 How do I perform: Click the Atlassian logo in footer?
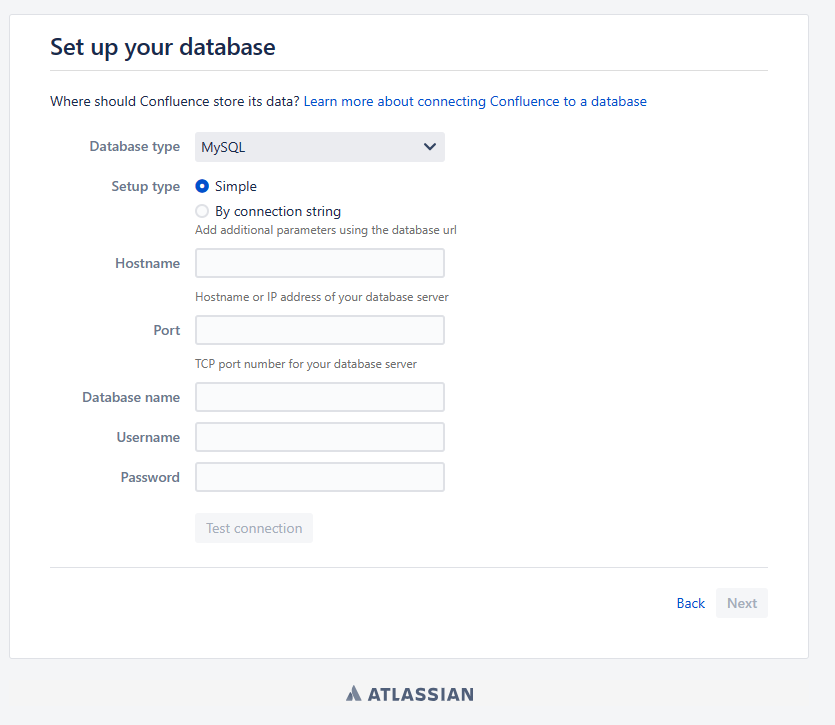[410, 694]
